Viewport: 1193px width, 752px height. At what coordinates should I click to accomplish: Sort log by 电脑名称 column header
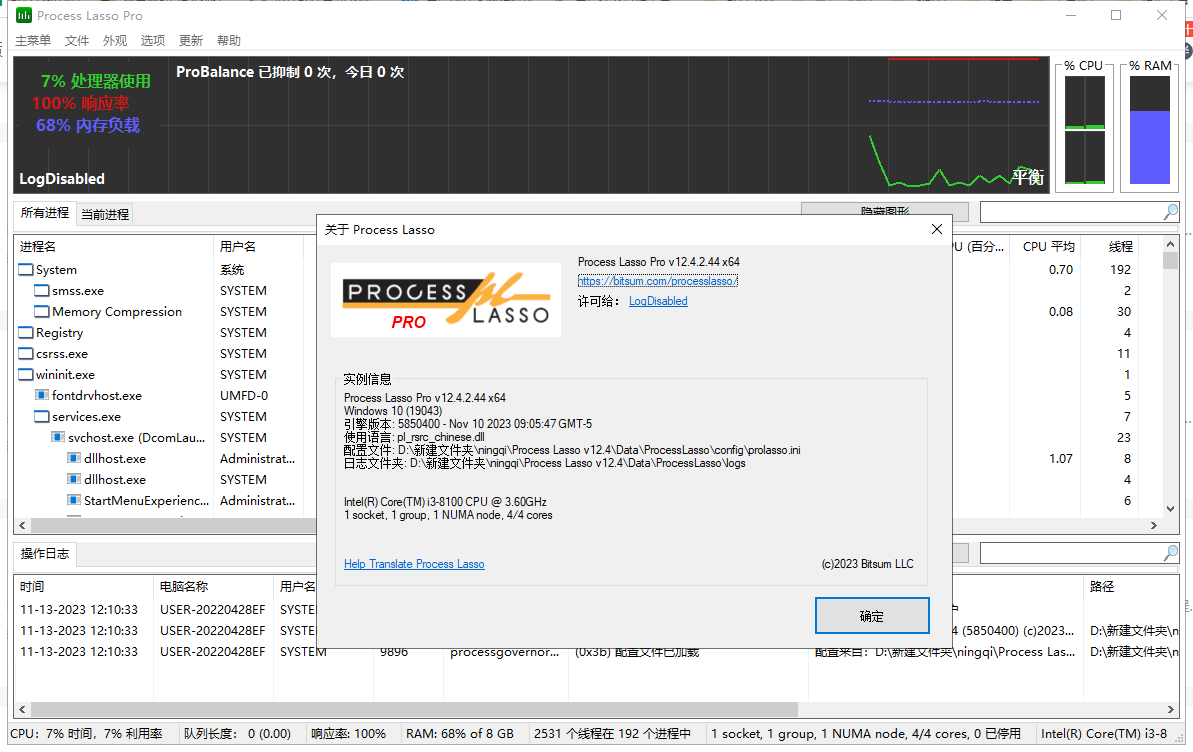[x=213, y=587]
